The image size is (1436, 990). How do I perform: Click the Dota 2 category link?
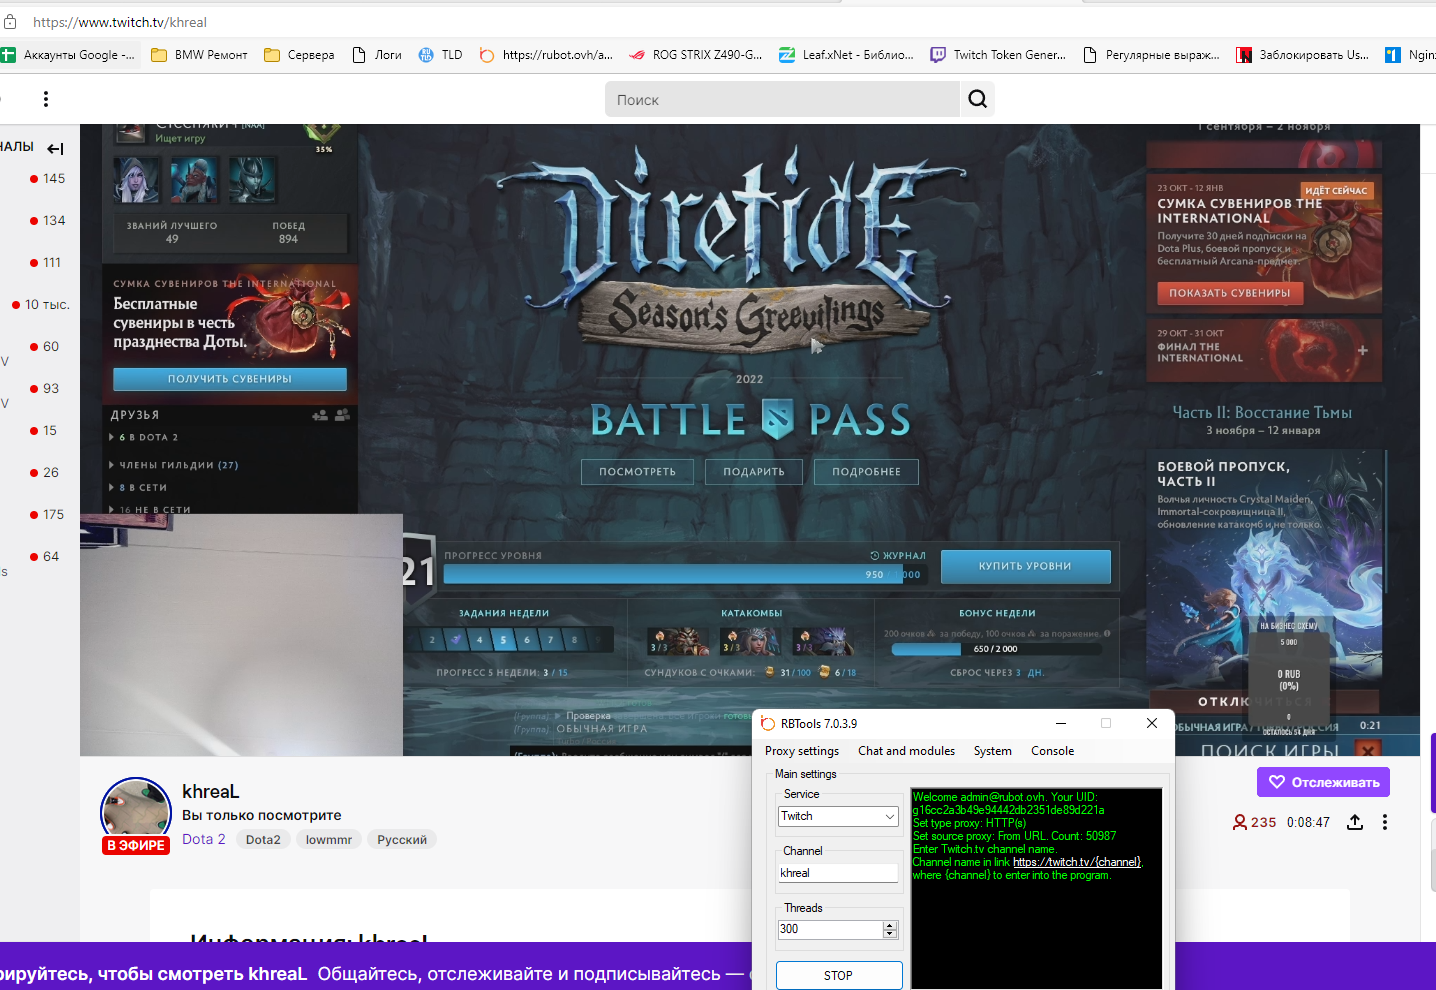click(x=204, y=839)
